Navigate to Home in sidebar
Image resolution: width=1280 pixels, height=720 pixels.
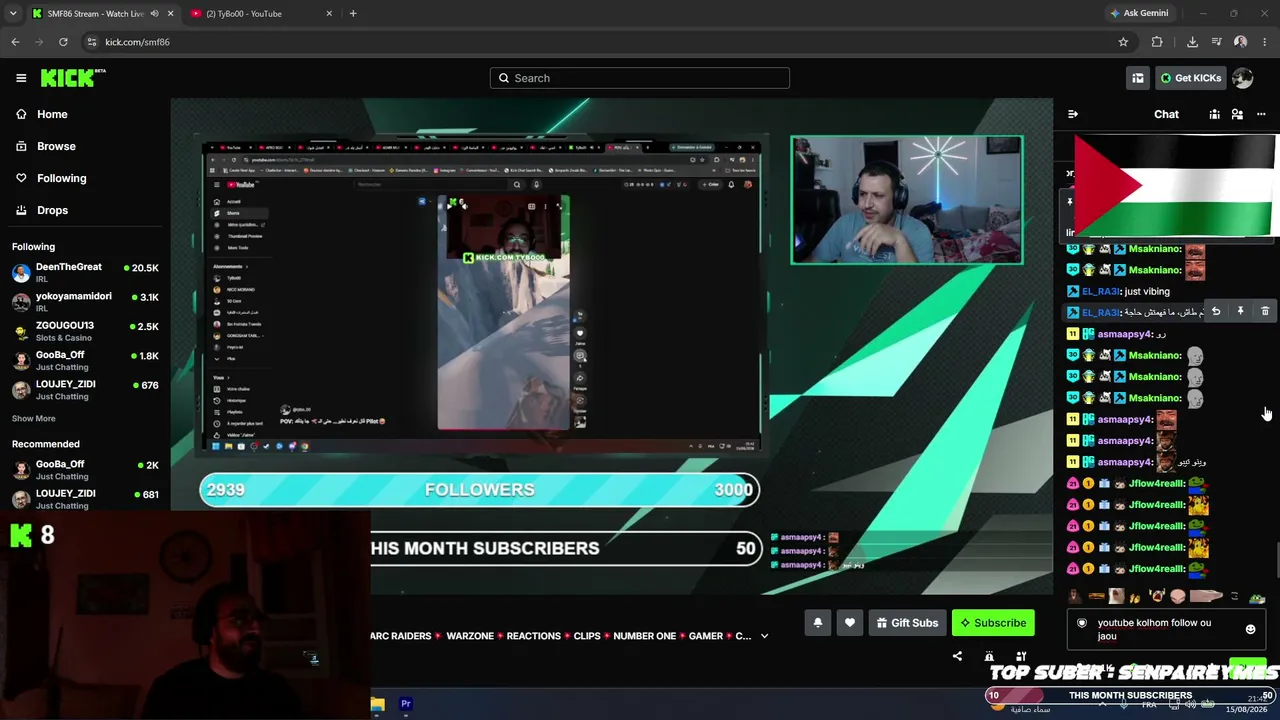tap(42, 114)
